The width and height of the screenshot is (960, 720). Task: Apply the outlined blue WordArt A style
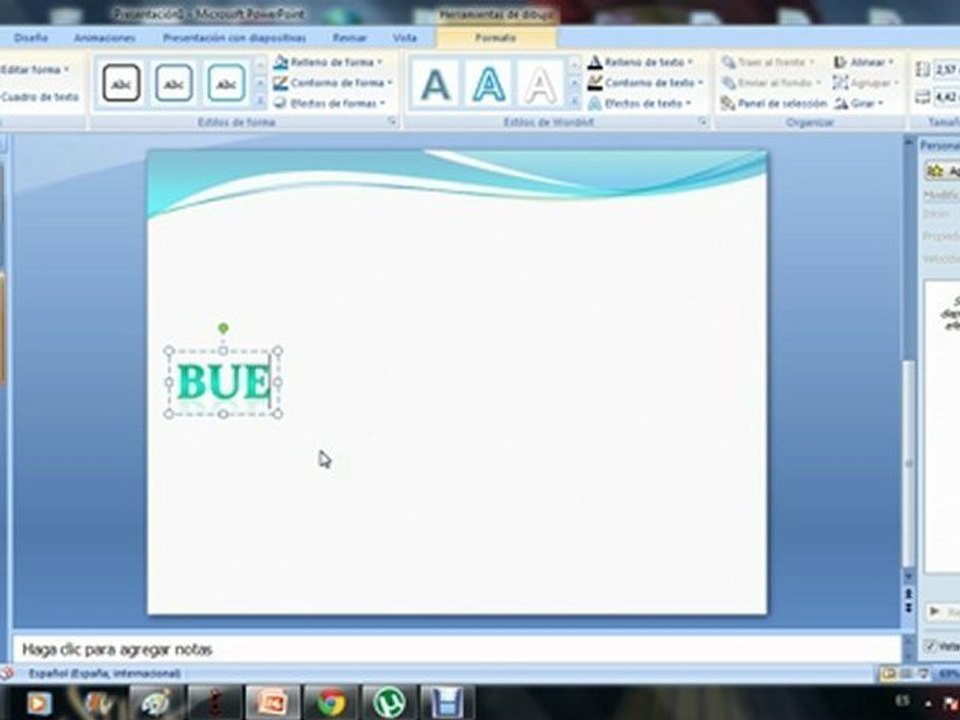click(x=488, y=84)
